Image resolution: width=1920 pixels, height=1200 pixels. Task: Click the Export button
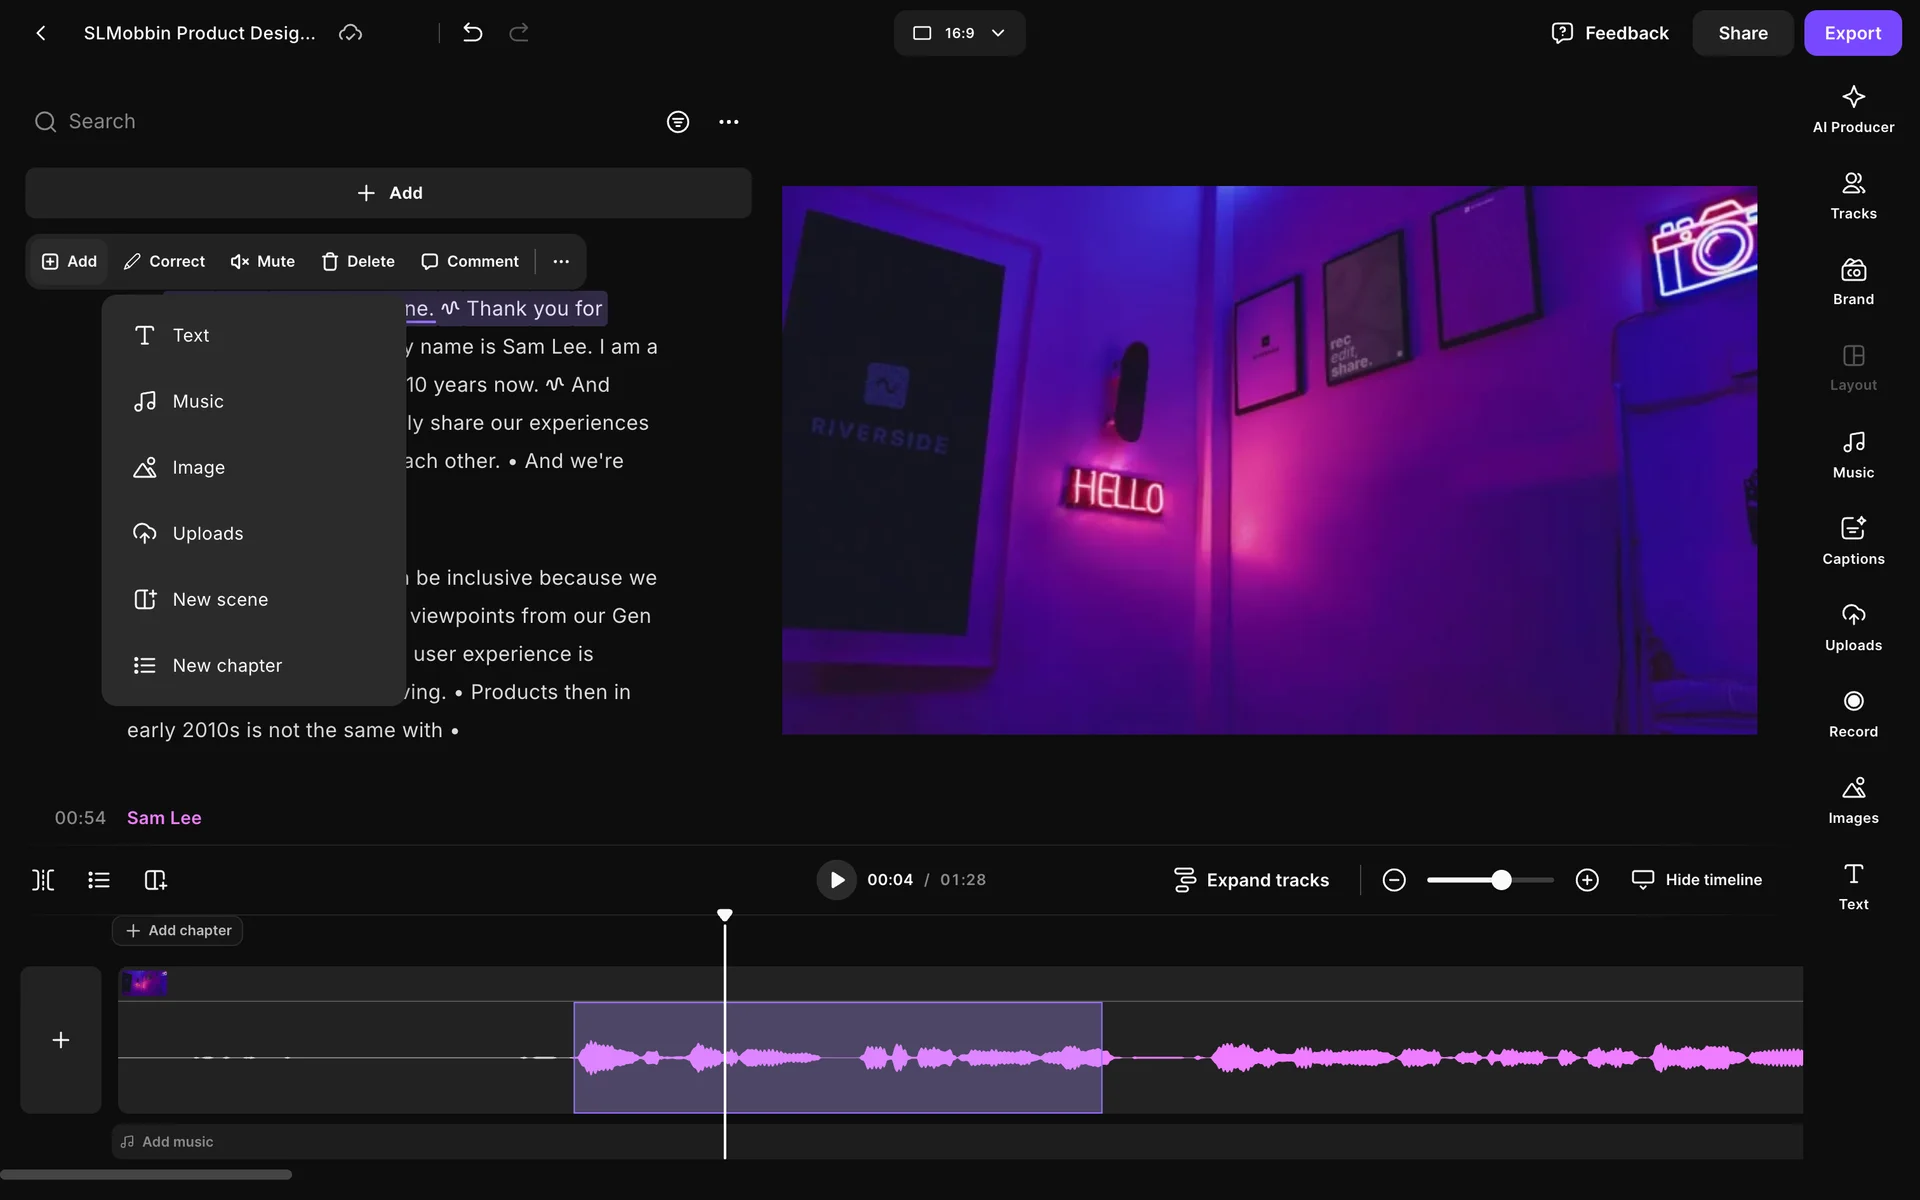pyautogui.click(x=1852, y=33)
